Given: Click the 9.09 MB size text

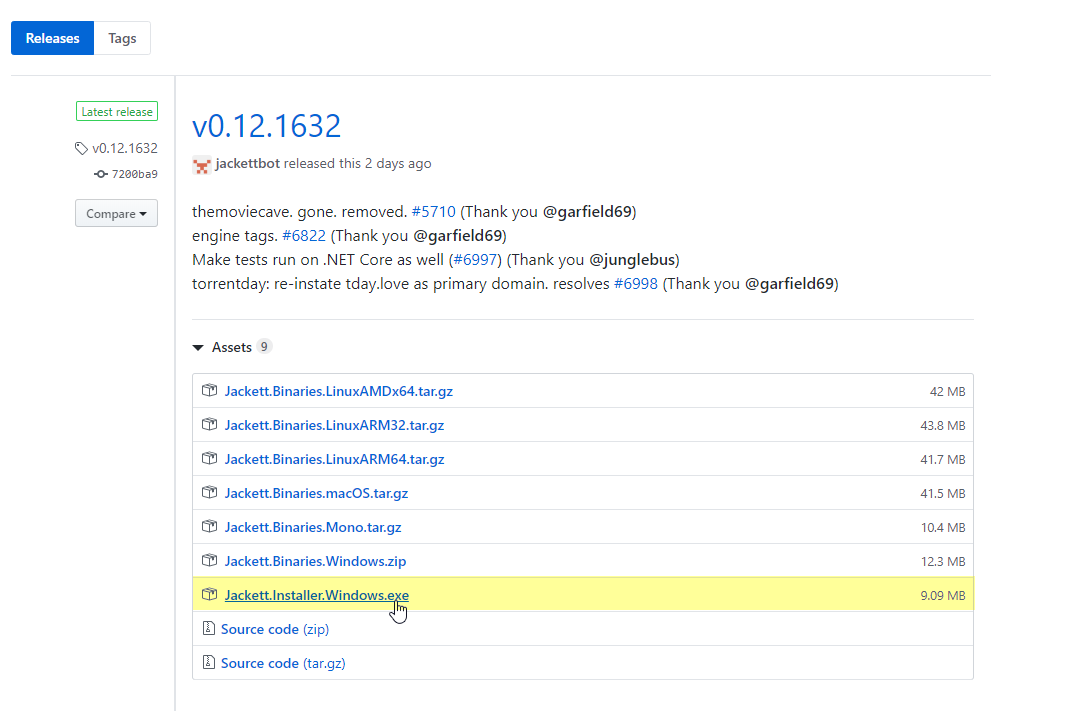Looking at the screenshot, I should tap(943, 596).
